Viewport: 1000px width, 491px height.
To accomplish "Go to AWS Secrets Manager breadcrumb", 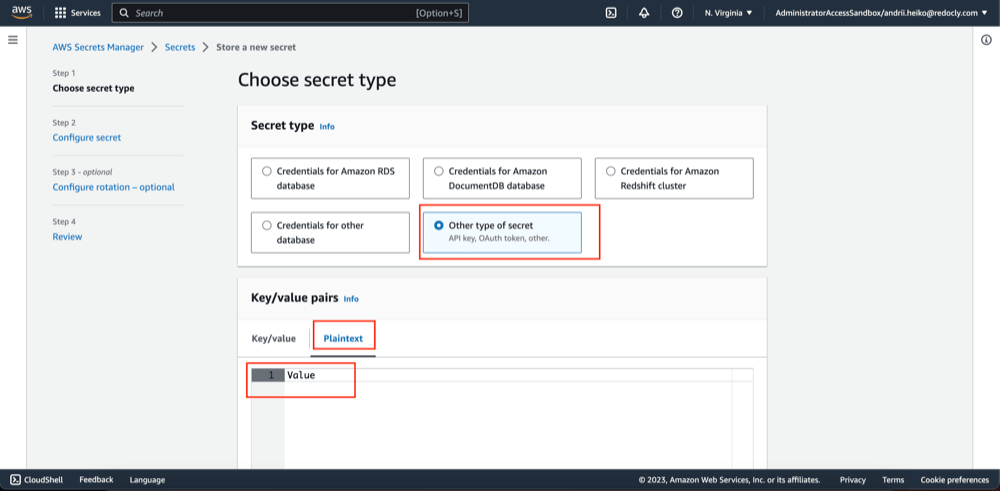I will [x=98, y=47].
